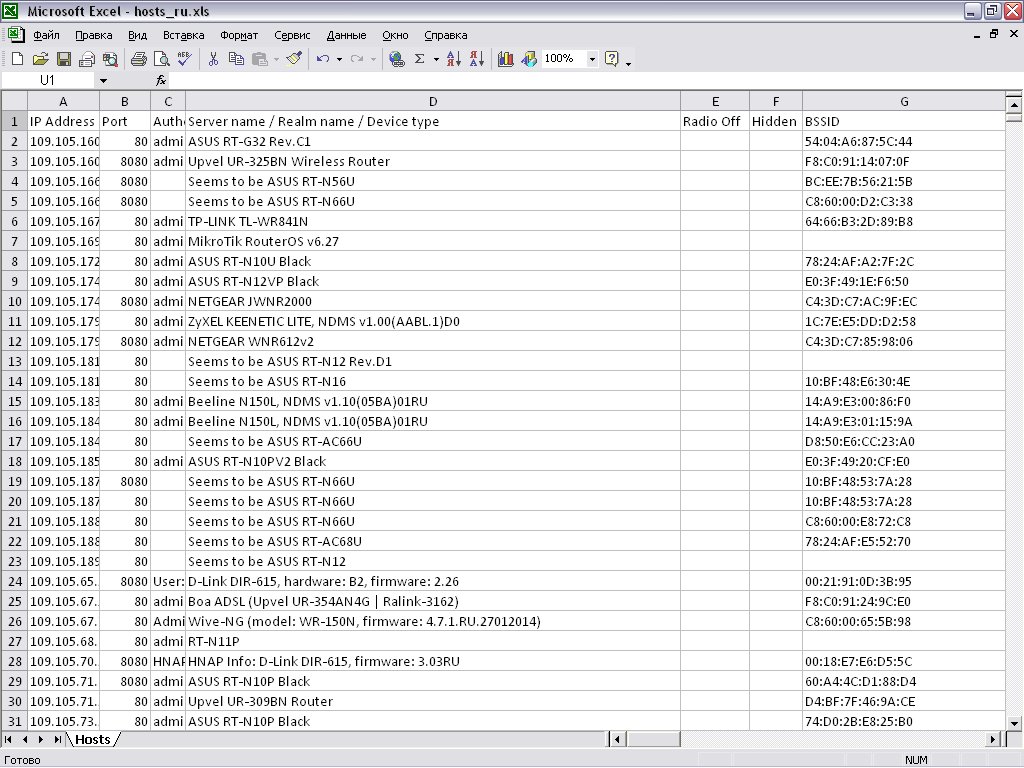
Task: Open the Redo history dropdown arrow
Action: click(x=373, y=59)
